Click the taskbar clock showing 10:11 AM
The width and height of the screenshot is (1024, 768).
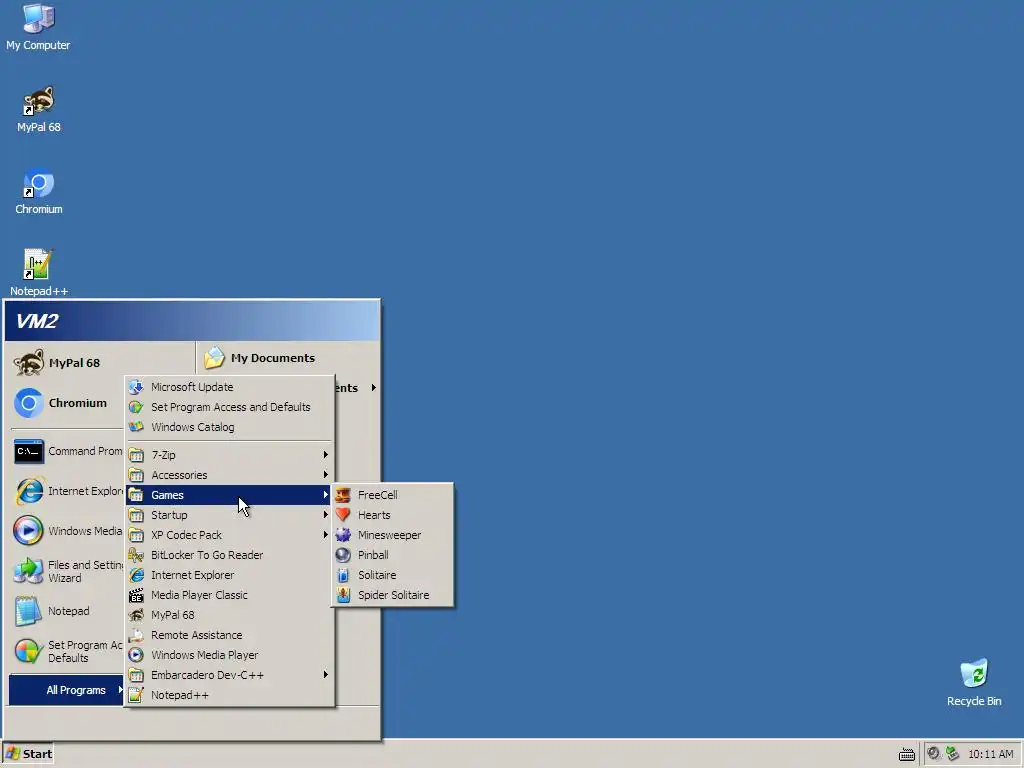click(990, 754)
